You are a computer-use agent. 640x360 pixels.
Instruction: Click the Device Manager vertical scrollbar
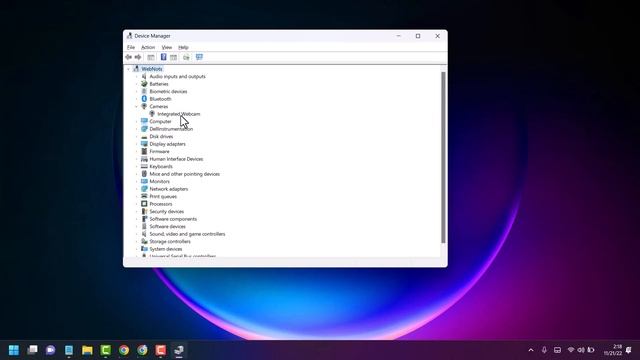(443, 158)
